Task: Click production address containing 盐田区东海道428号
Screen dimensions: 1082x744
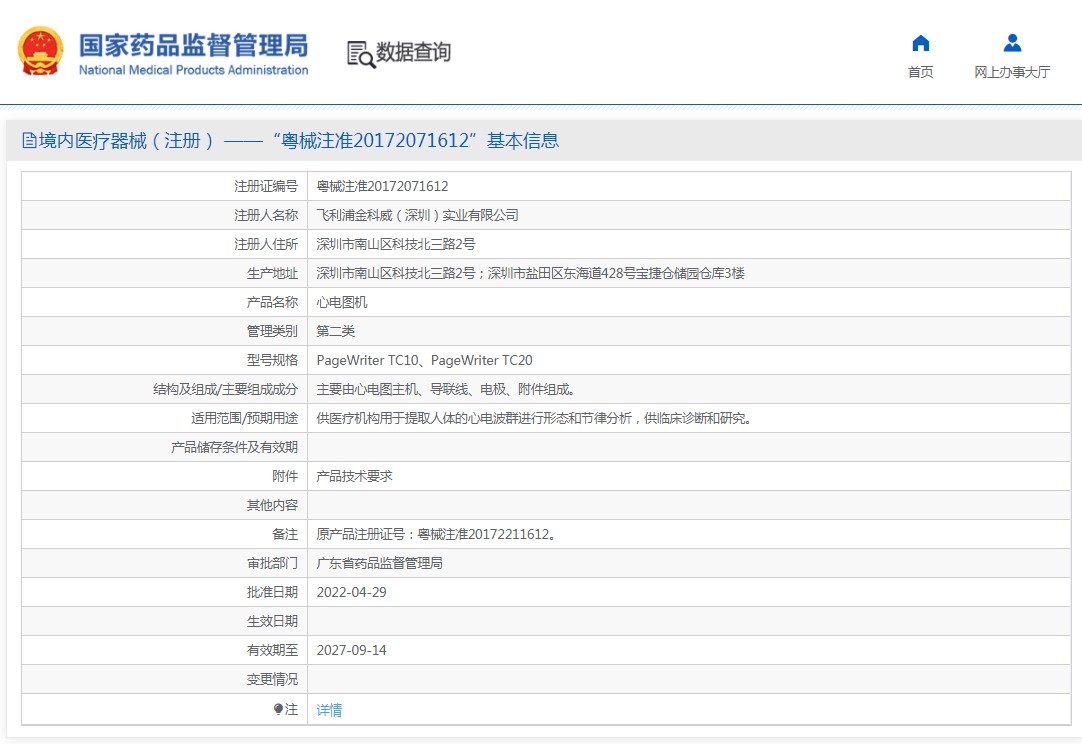Action: click(530, 273)
